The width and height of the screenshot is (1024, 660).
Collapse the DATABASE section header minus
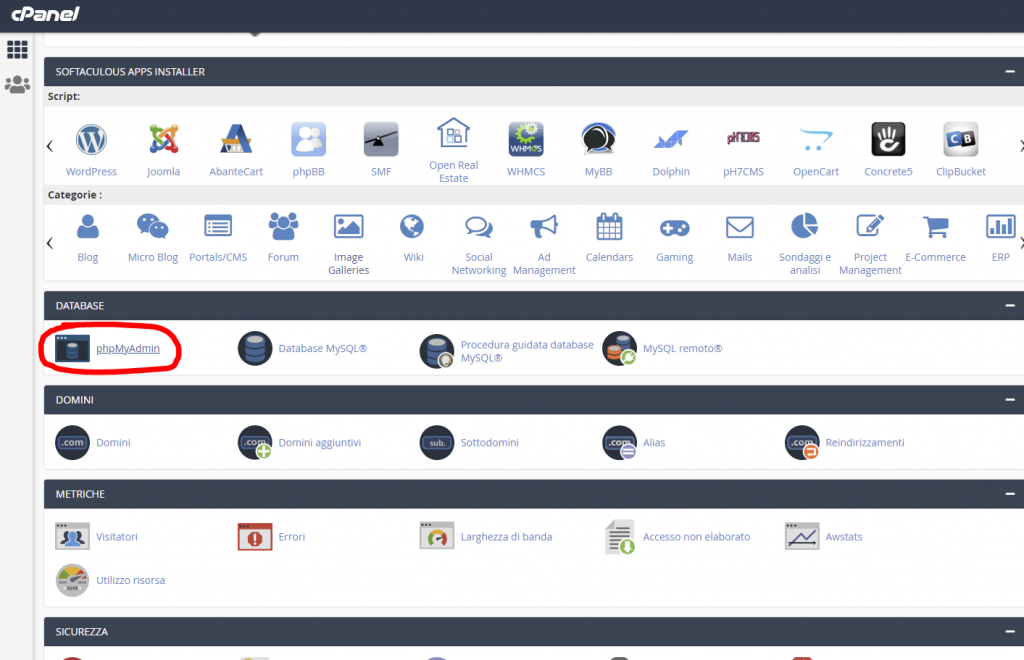(x=1009, y=305)
